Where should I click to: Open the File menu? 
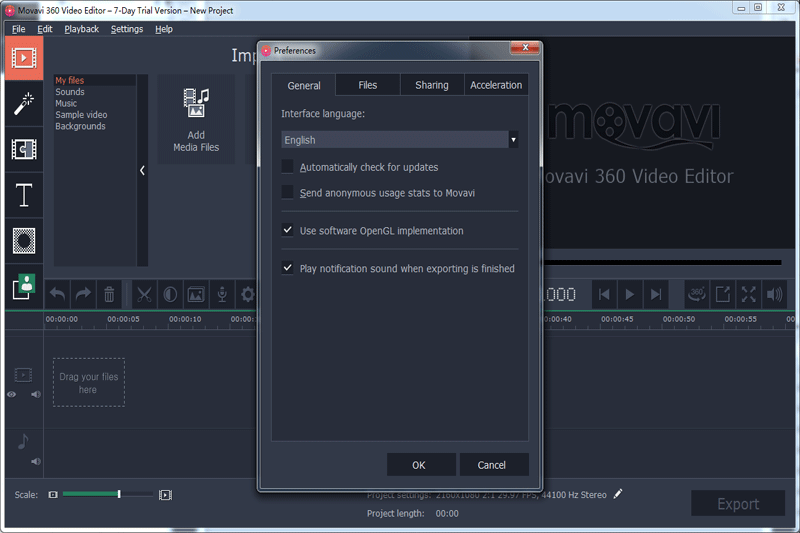(18, 29)
